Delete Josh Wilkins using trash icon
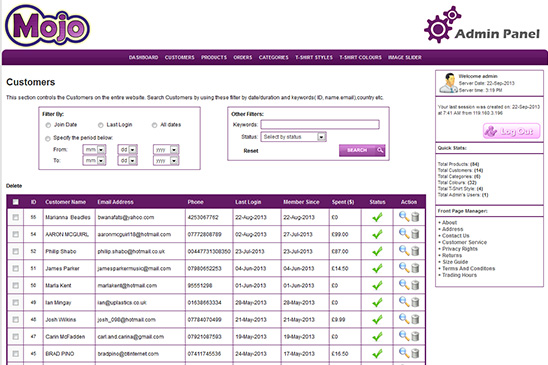The width and height of the screenshot is (548, 365). [x=415, y=319]
